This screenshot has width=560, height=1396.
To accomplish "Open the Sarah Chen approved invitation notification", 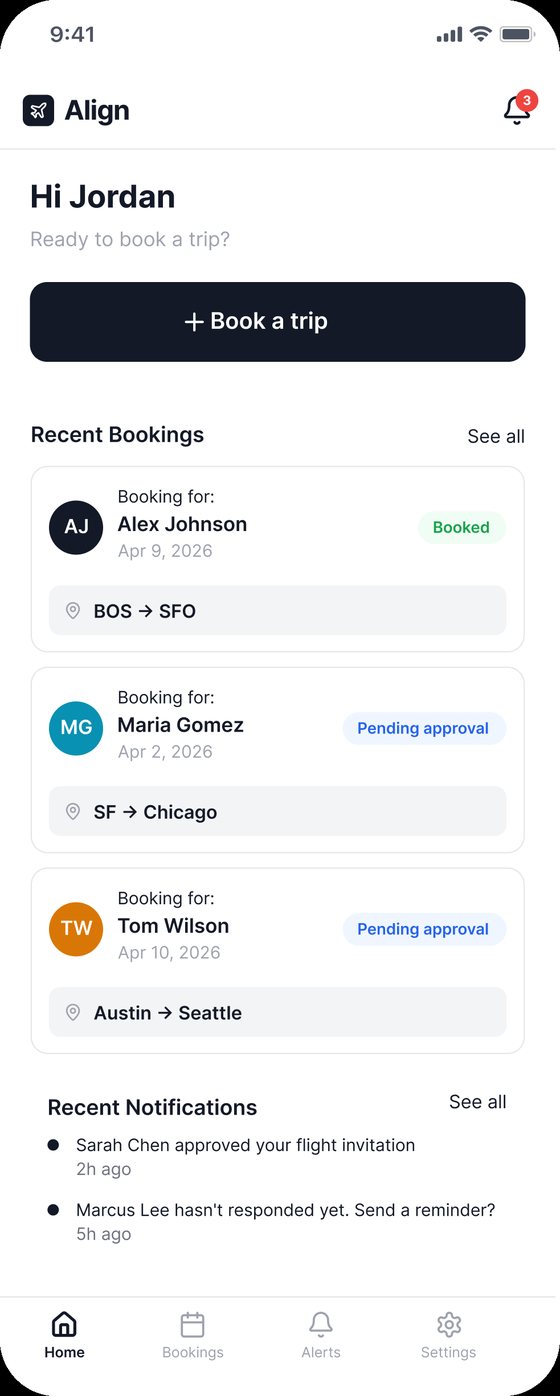I will tap(246, 1157).
